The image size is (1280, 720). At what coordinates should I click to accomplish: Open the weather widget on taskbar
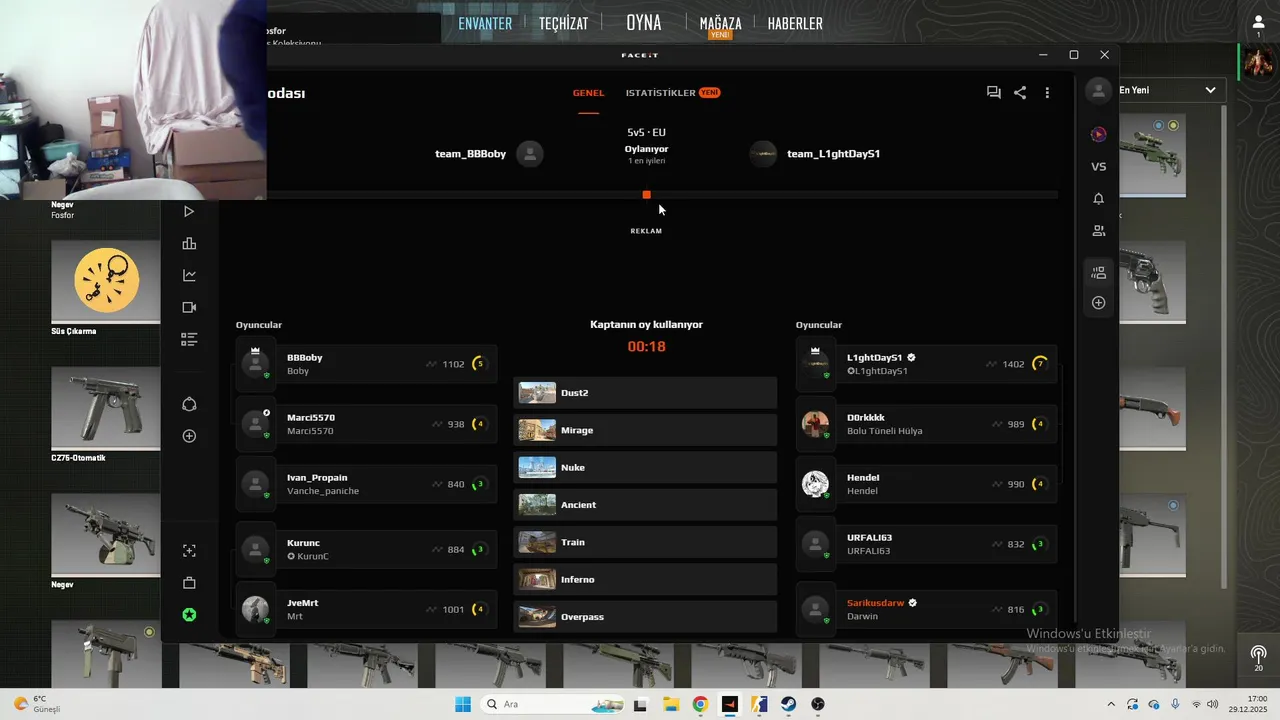35,704
